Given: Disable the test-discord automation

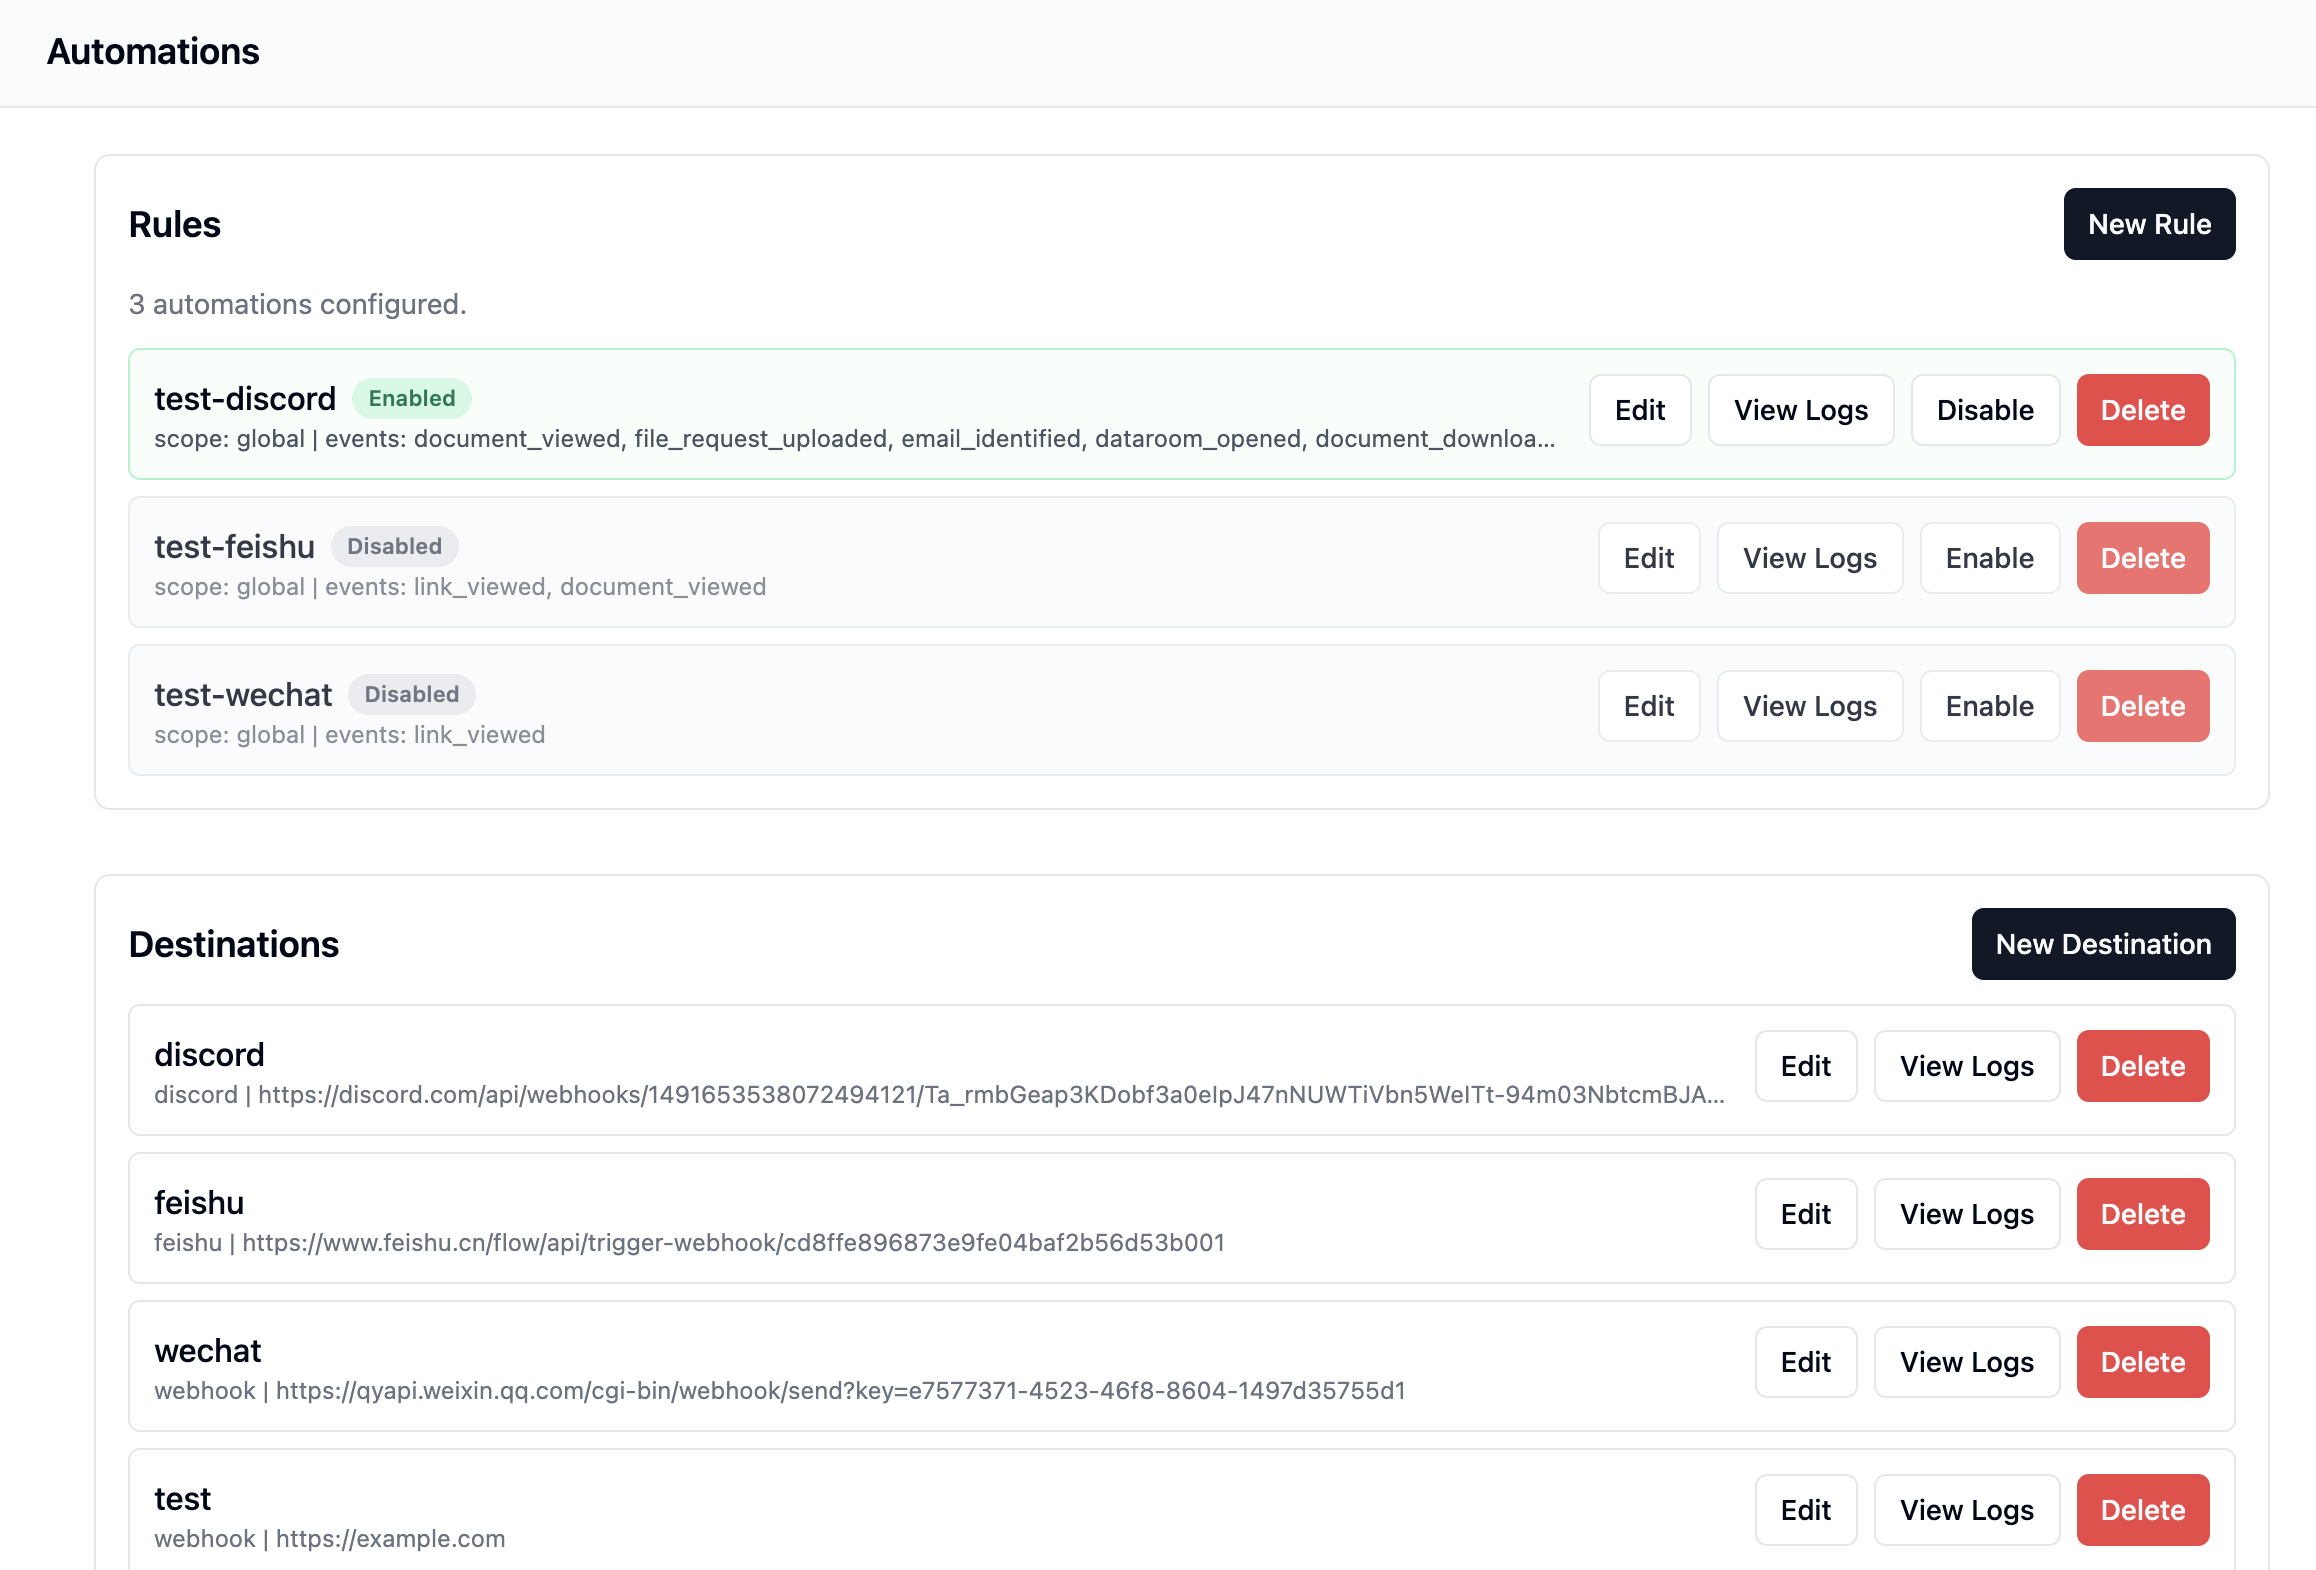Looking at the screenshot, I should point(1985,410).
